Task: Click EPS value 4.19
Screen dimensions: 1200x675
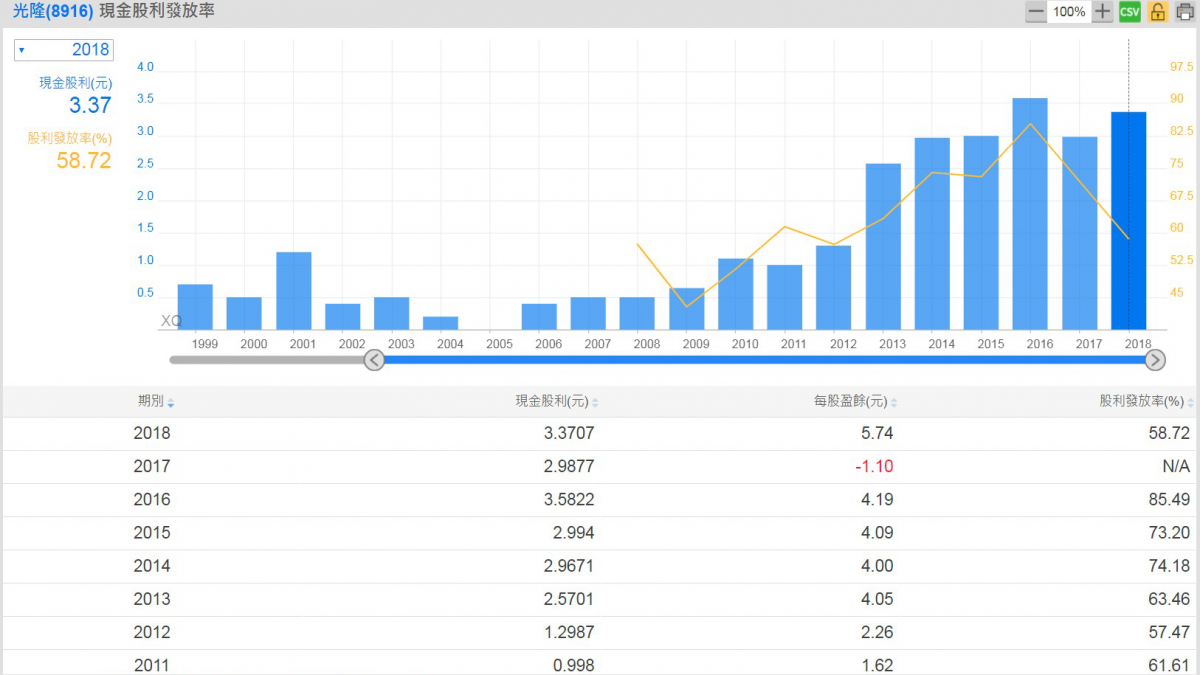Action: coord(877,499)
